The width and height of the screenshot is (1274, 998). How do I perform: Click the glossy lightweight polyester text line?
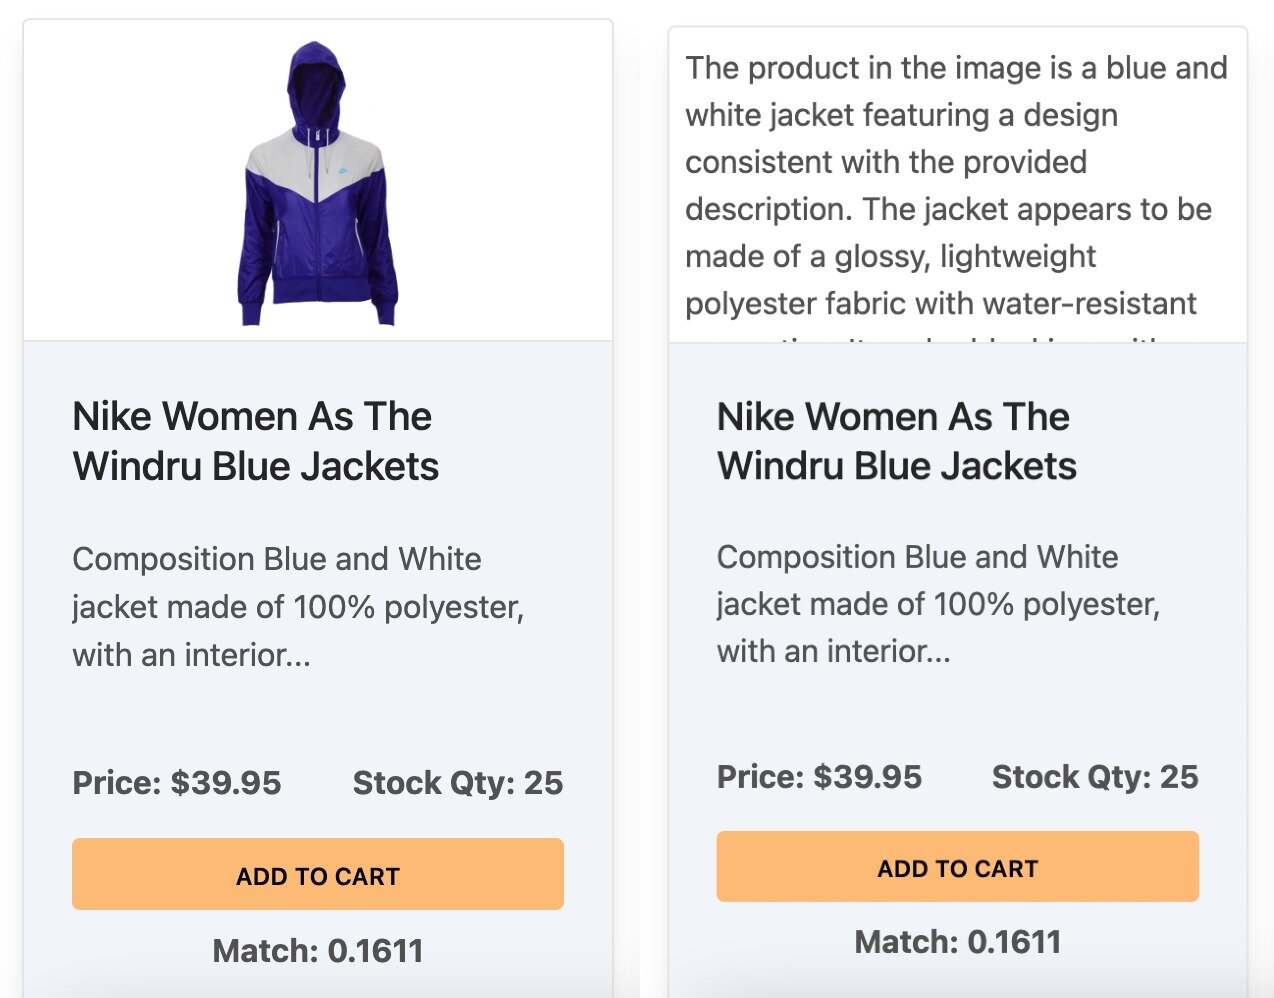pyautogui.click(x=889, y=256)
